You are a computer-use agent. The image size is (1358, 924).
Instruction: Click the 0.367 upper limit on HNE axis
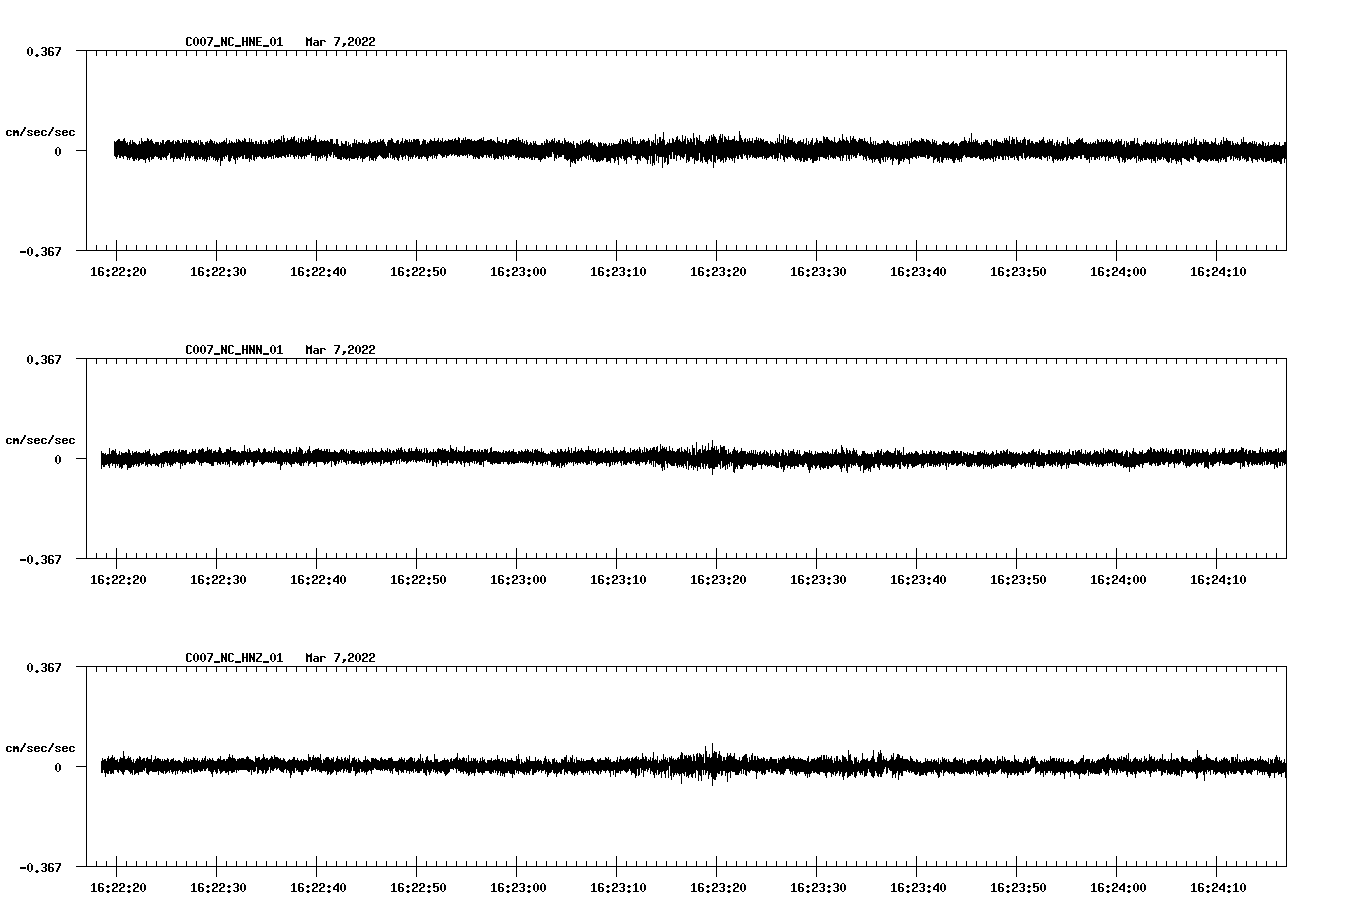coord(43,51)
